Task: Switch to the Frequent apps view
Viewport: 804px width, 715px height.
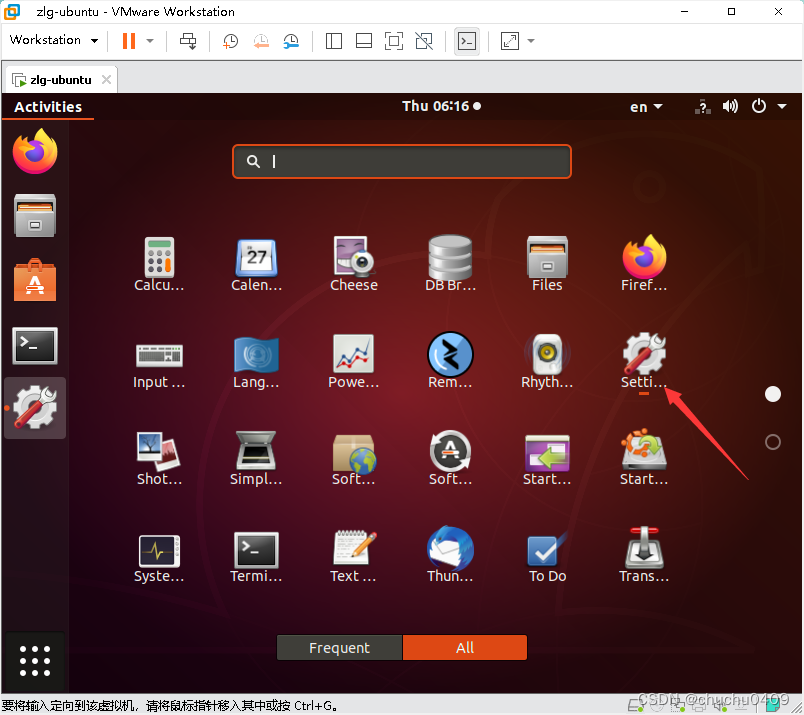Action: point(339,648)
